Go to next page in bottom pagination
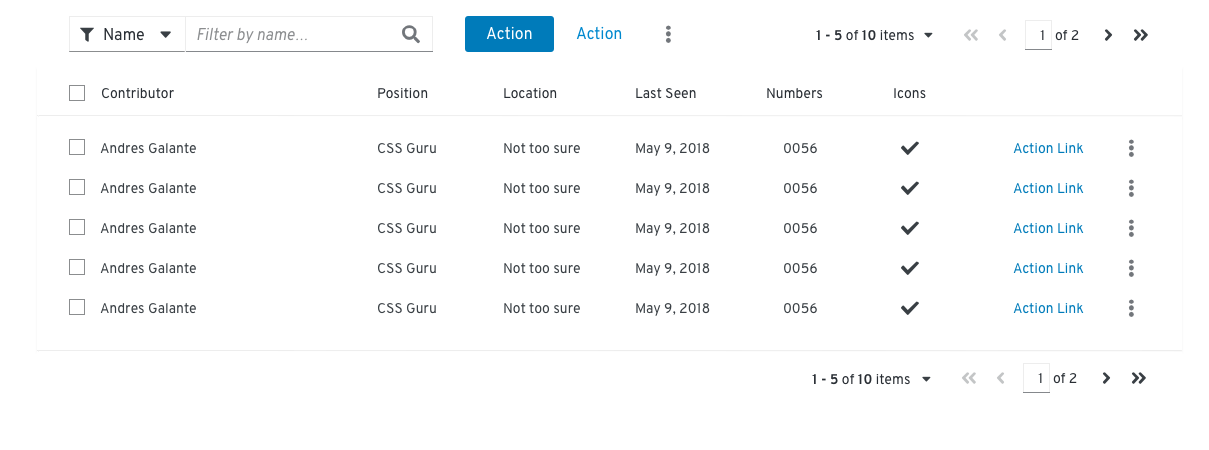1209x450 pixels. pos(1106,378)
